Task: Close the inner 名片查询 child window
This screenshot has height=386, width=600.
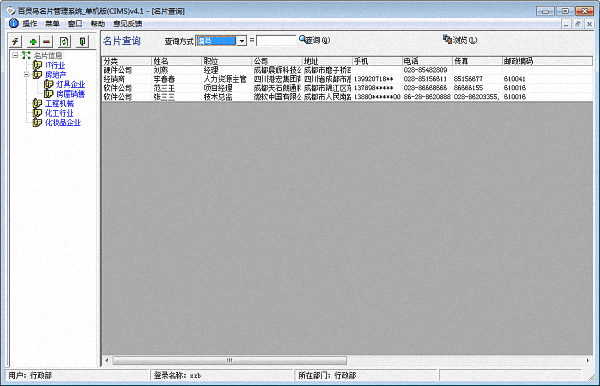Action: [589, 24]
